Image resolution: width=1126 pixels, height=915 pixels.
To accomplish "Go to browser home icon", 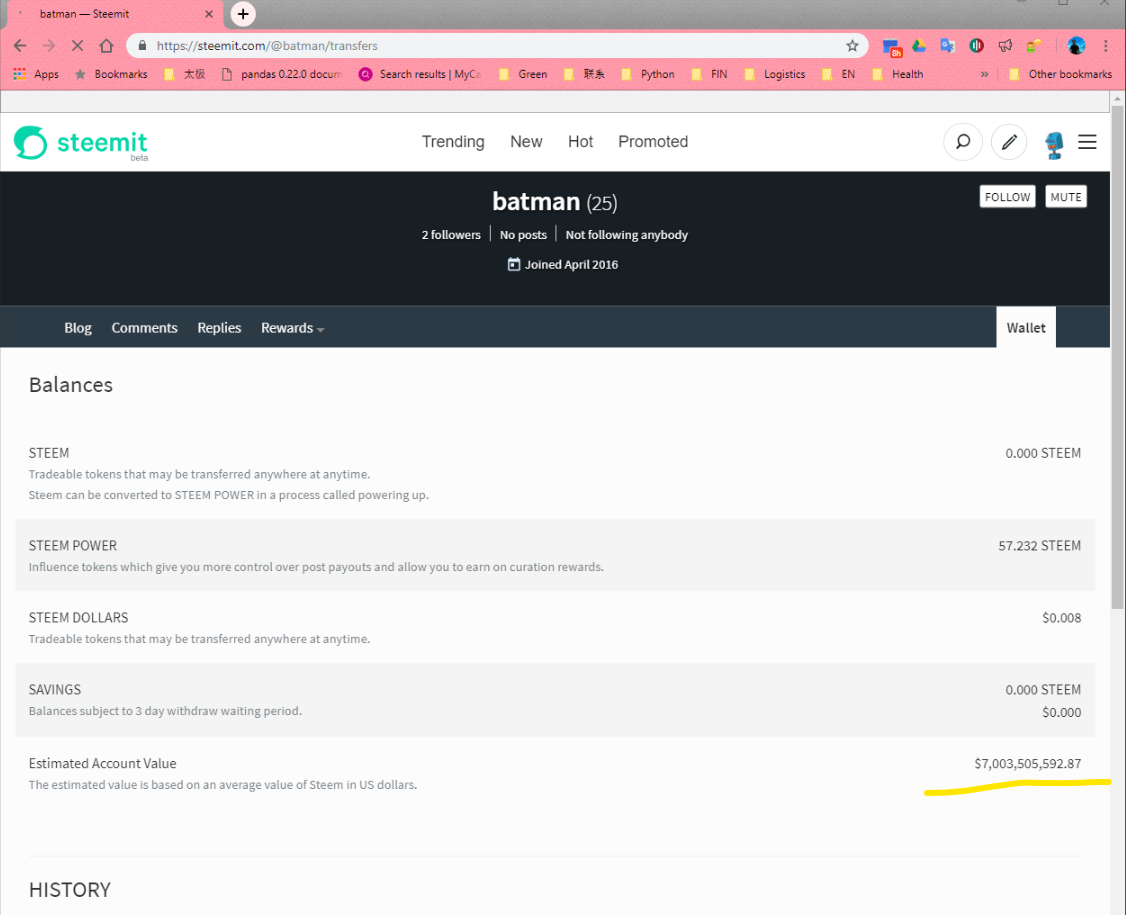I will [106, 46].
